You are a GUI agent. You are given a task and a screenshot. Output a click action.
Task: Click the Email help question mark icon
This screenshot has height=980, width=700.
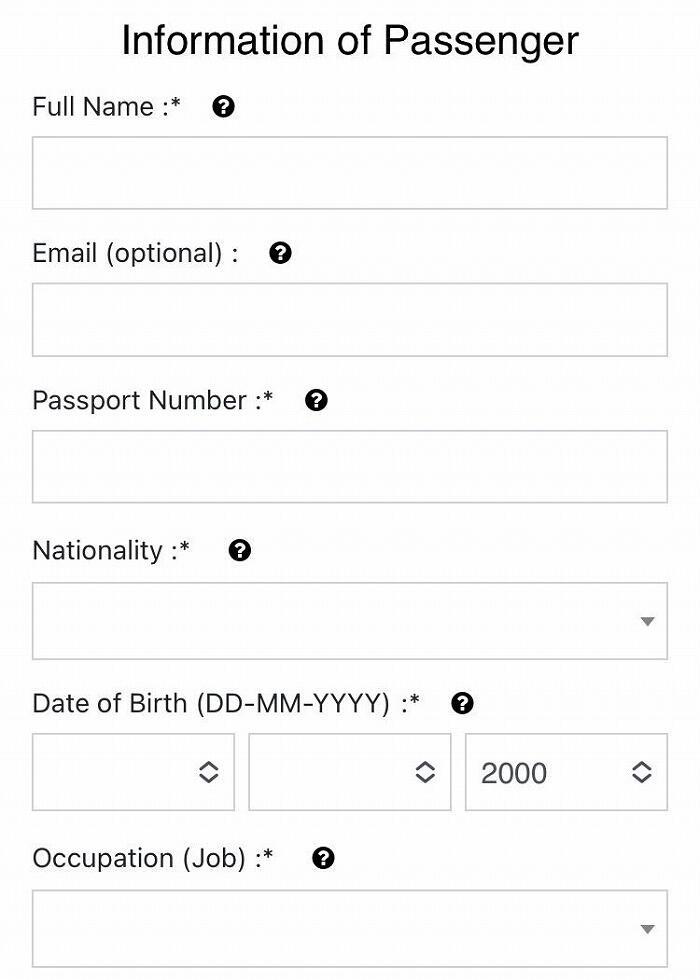click(281, 253)
